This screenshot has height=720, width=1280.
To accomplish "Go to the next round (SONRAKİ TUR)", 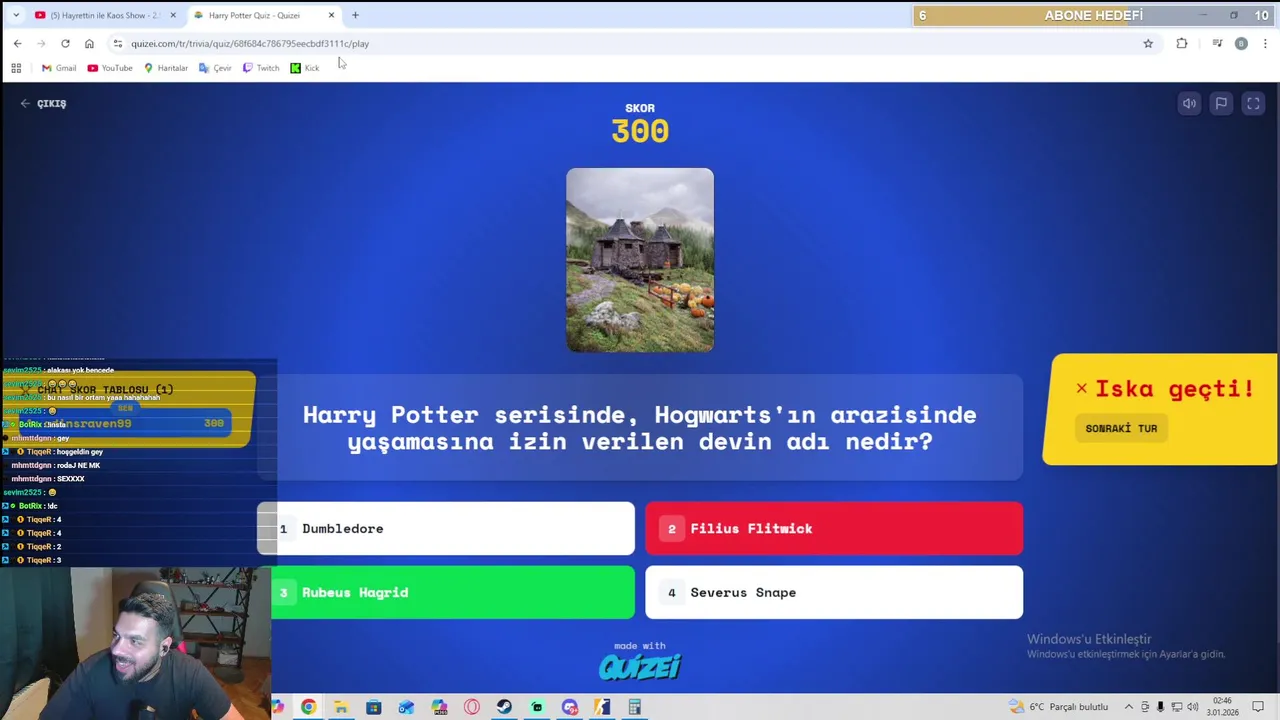I will click(1121, 428).
